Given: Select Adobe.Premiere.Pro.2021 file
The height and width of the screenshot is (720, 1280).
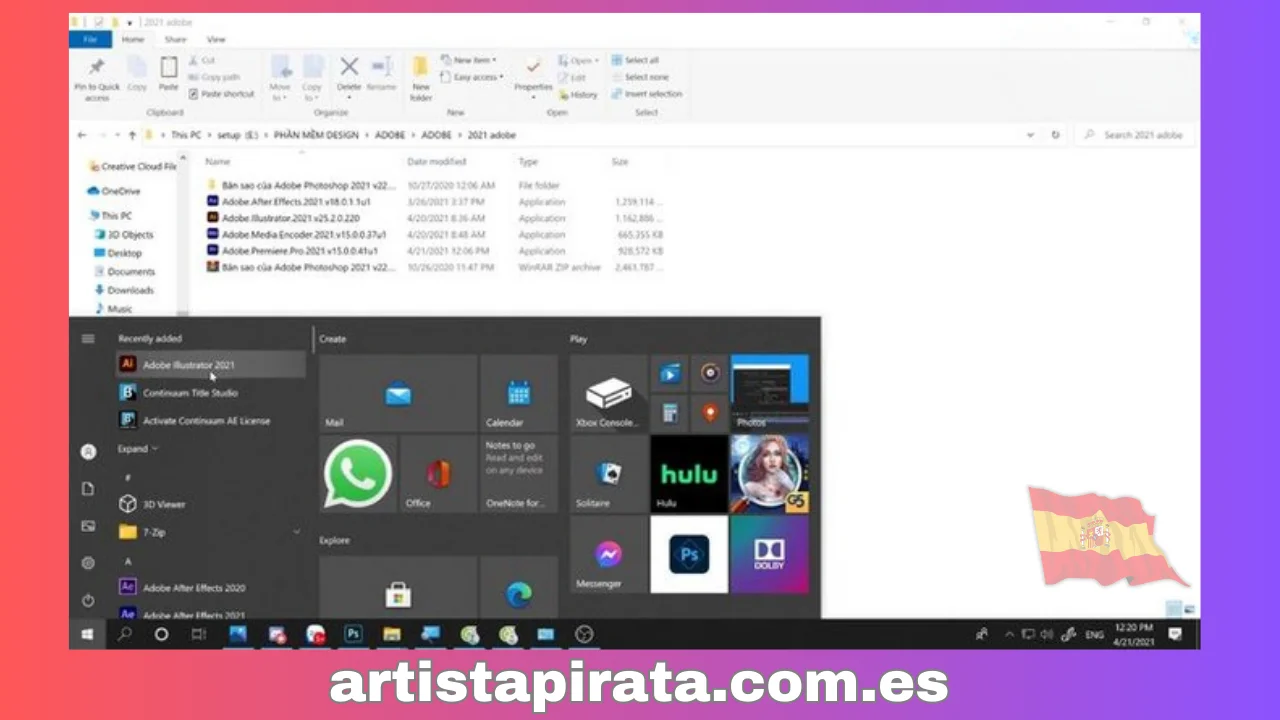Looking at the screenshot, I should pyautogui.click(x=299, y=251).
